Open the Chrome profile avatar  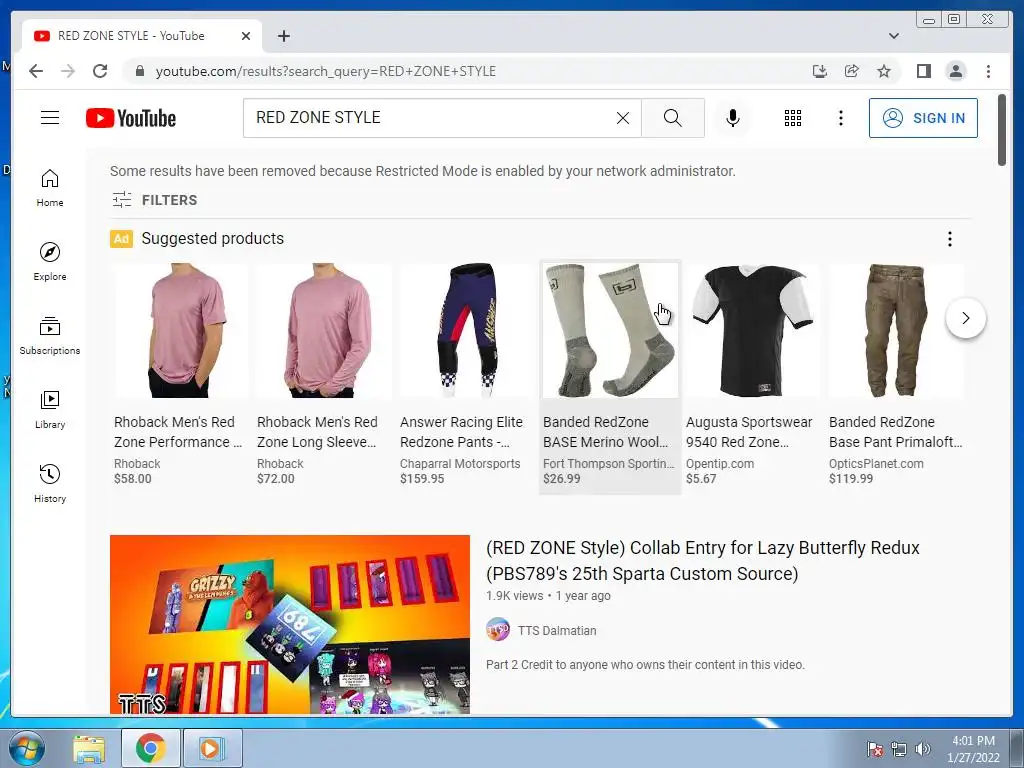pyautogui.click(x=955, y=71)
